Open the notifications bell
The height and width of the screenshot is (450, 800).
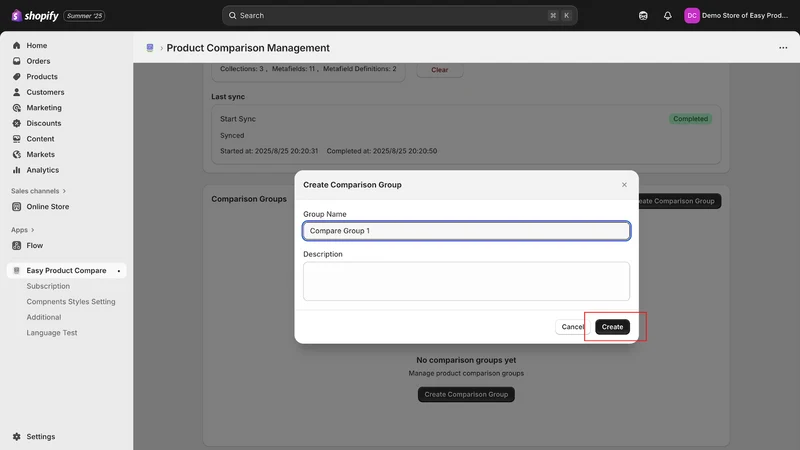[667, 16]
